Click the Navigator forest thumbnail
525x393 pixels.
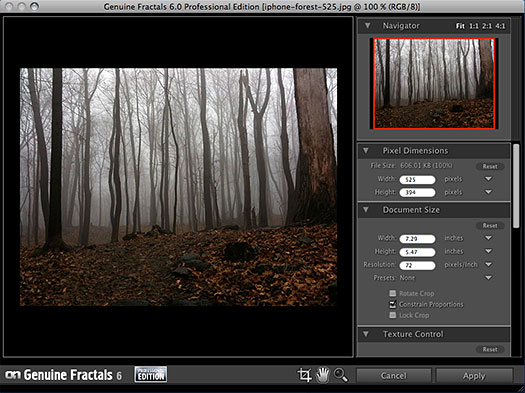(x=434, y=83)
